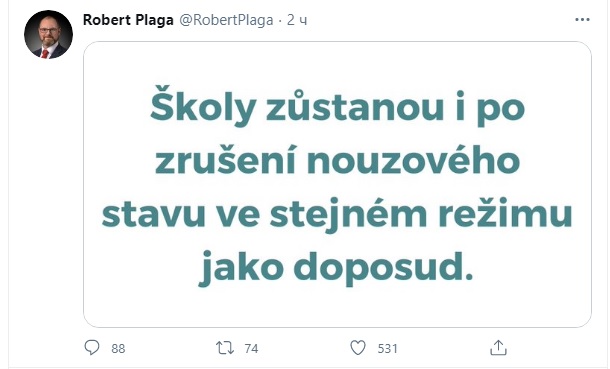Click the word 'zůstanou' in the card
This screenshot has width=610, height=369.
355,106
